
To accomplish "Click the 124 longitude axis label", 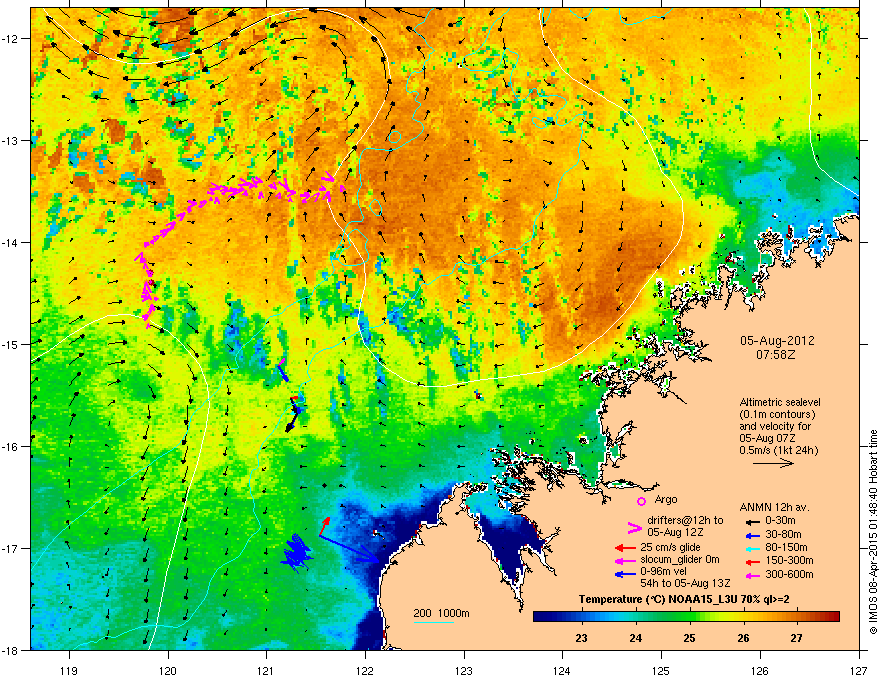I will 562,670.
